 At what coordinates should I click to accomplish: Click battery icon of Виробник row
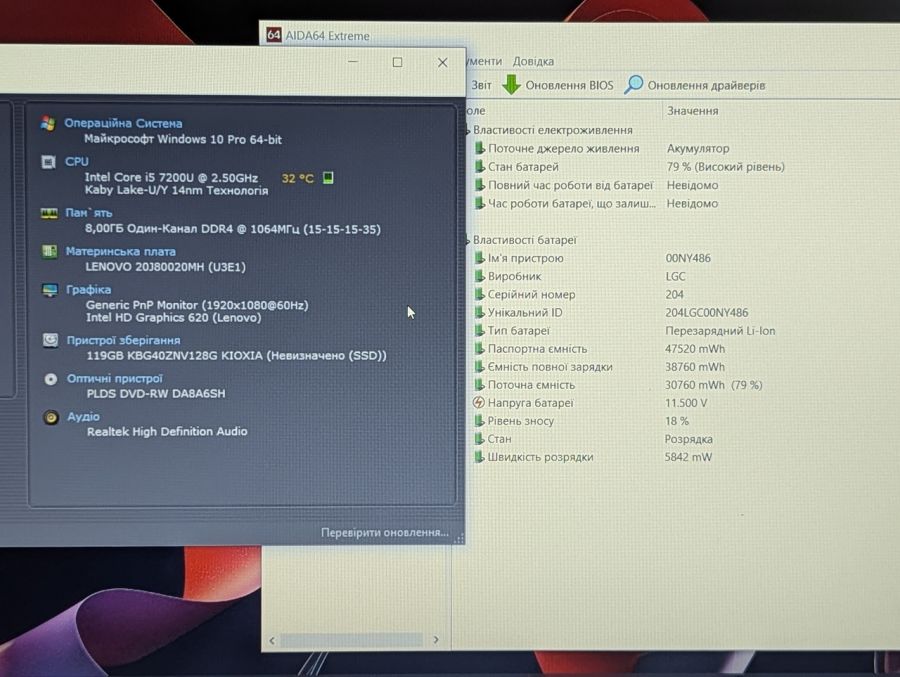[x=479, y=276]
